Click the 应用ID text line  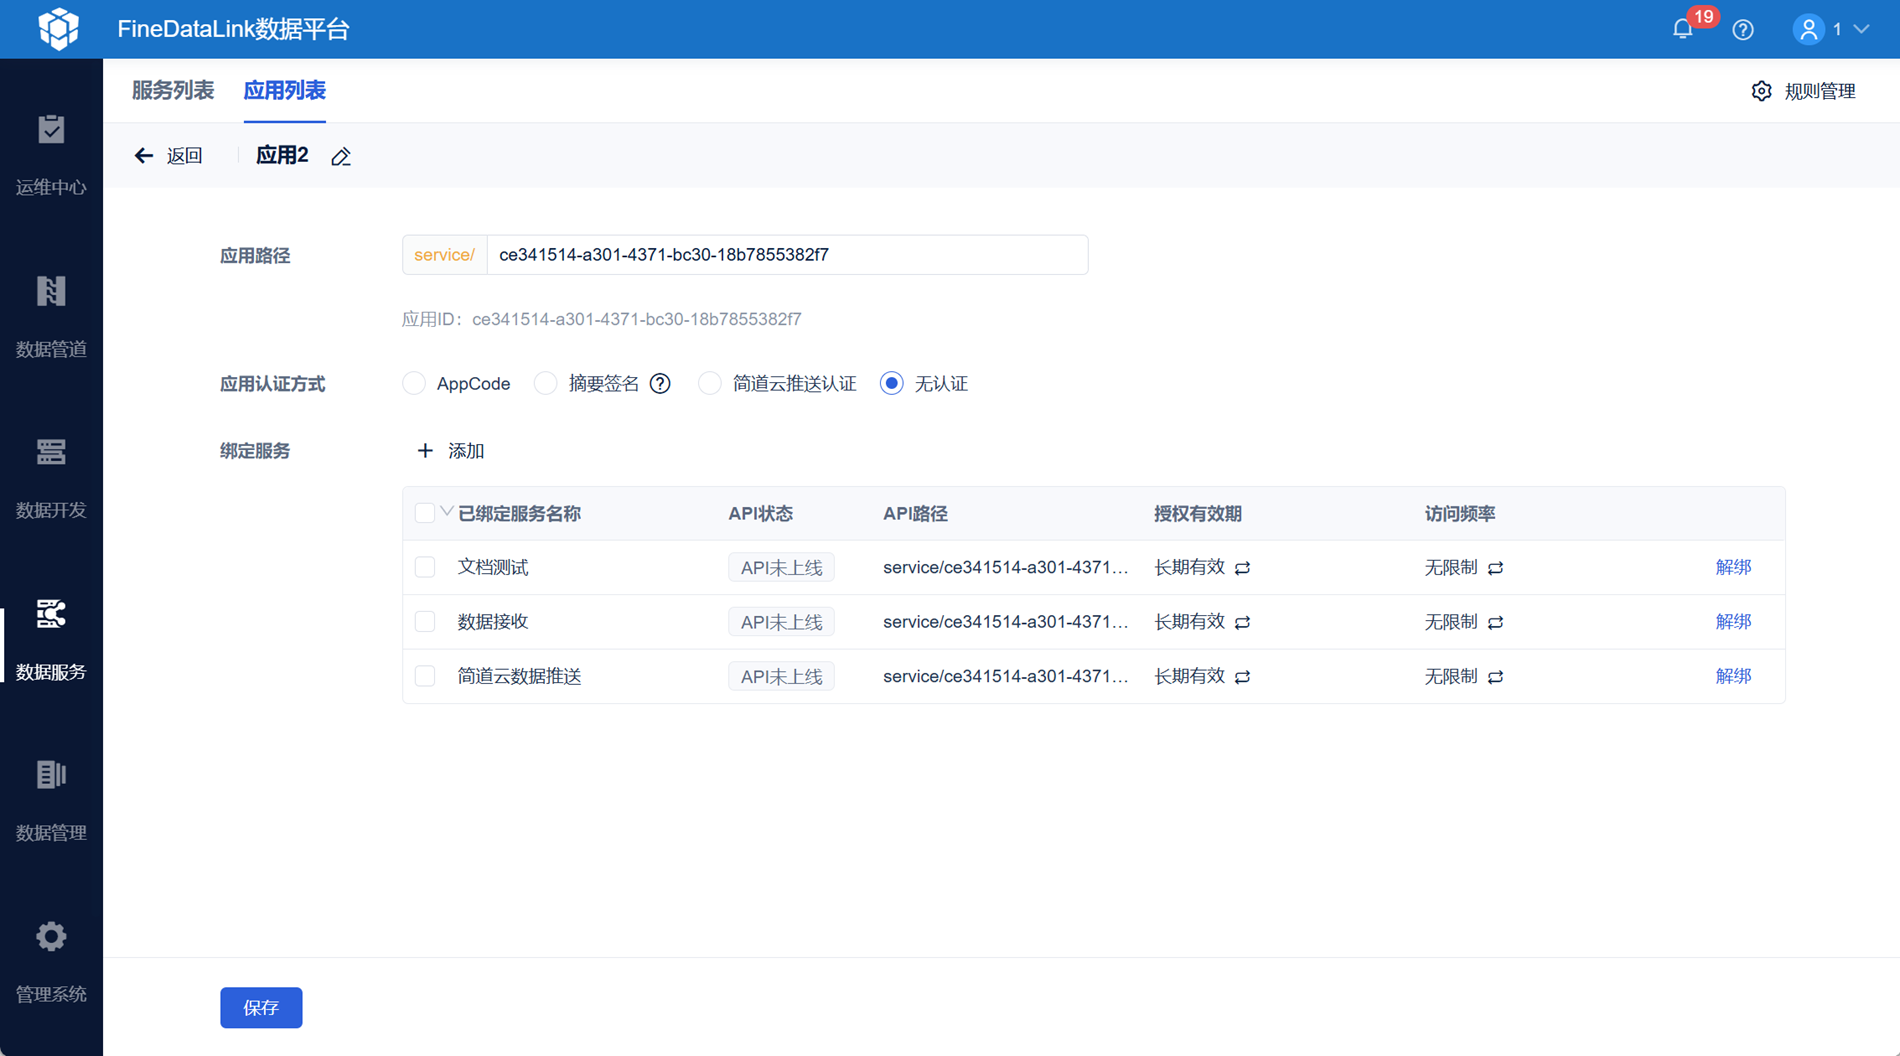pyautogui.click(x=602, y=320)
